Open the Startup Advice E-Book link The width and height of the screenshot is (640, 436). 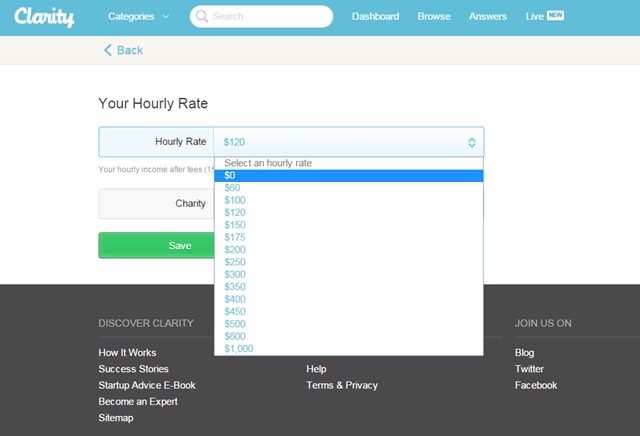(x=147, y=385)
